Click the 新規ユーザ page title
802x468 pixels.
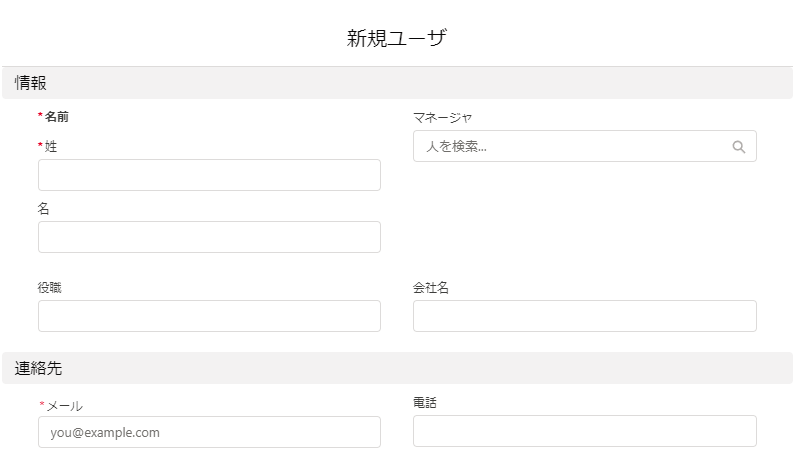(x=397, y=38)
